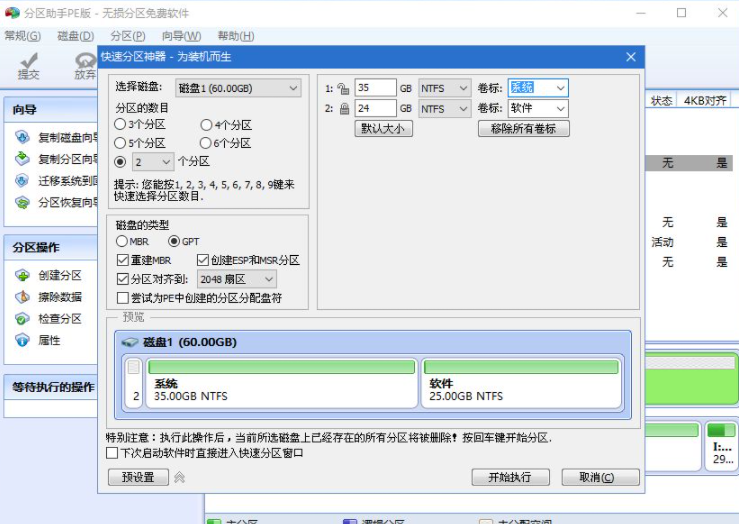Image resolution: width=739 pixels, height=524 pixels.
Task: Click the partition 1 size field showing 35
Action: [375, 88]
